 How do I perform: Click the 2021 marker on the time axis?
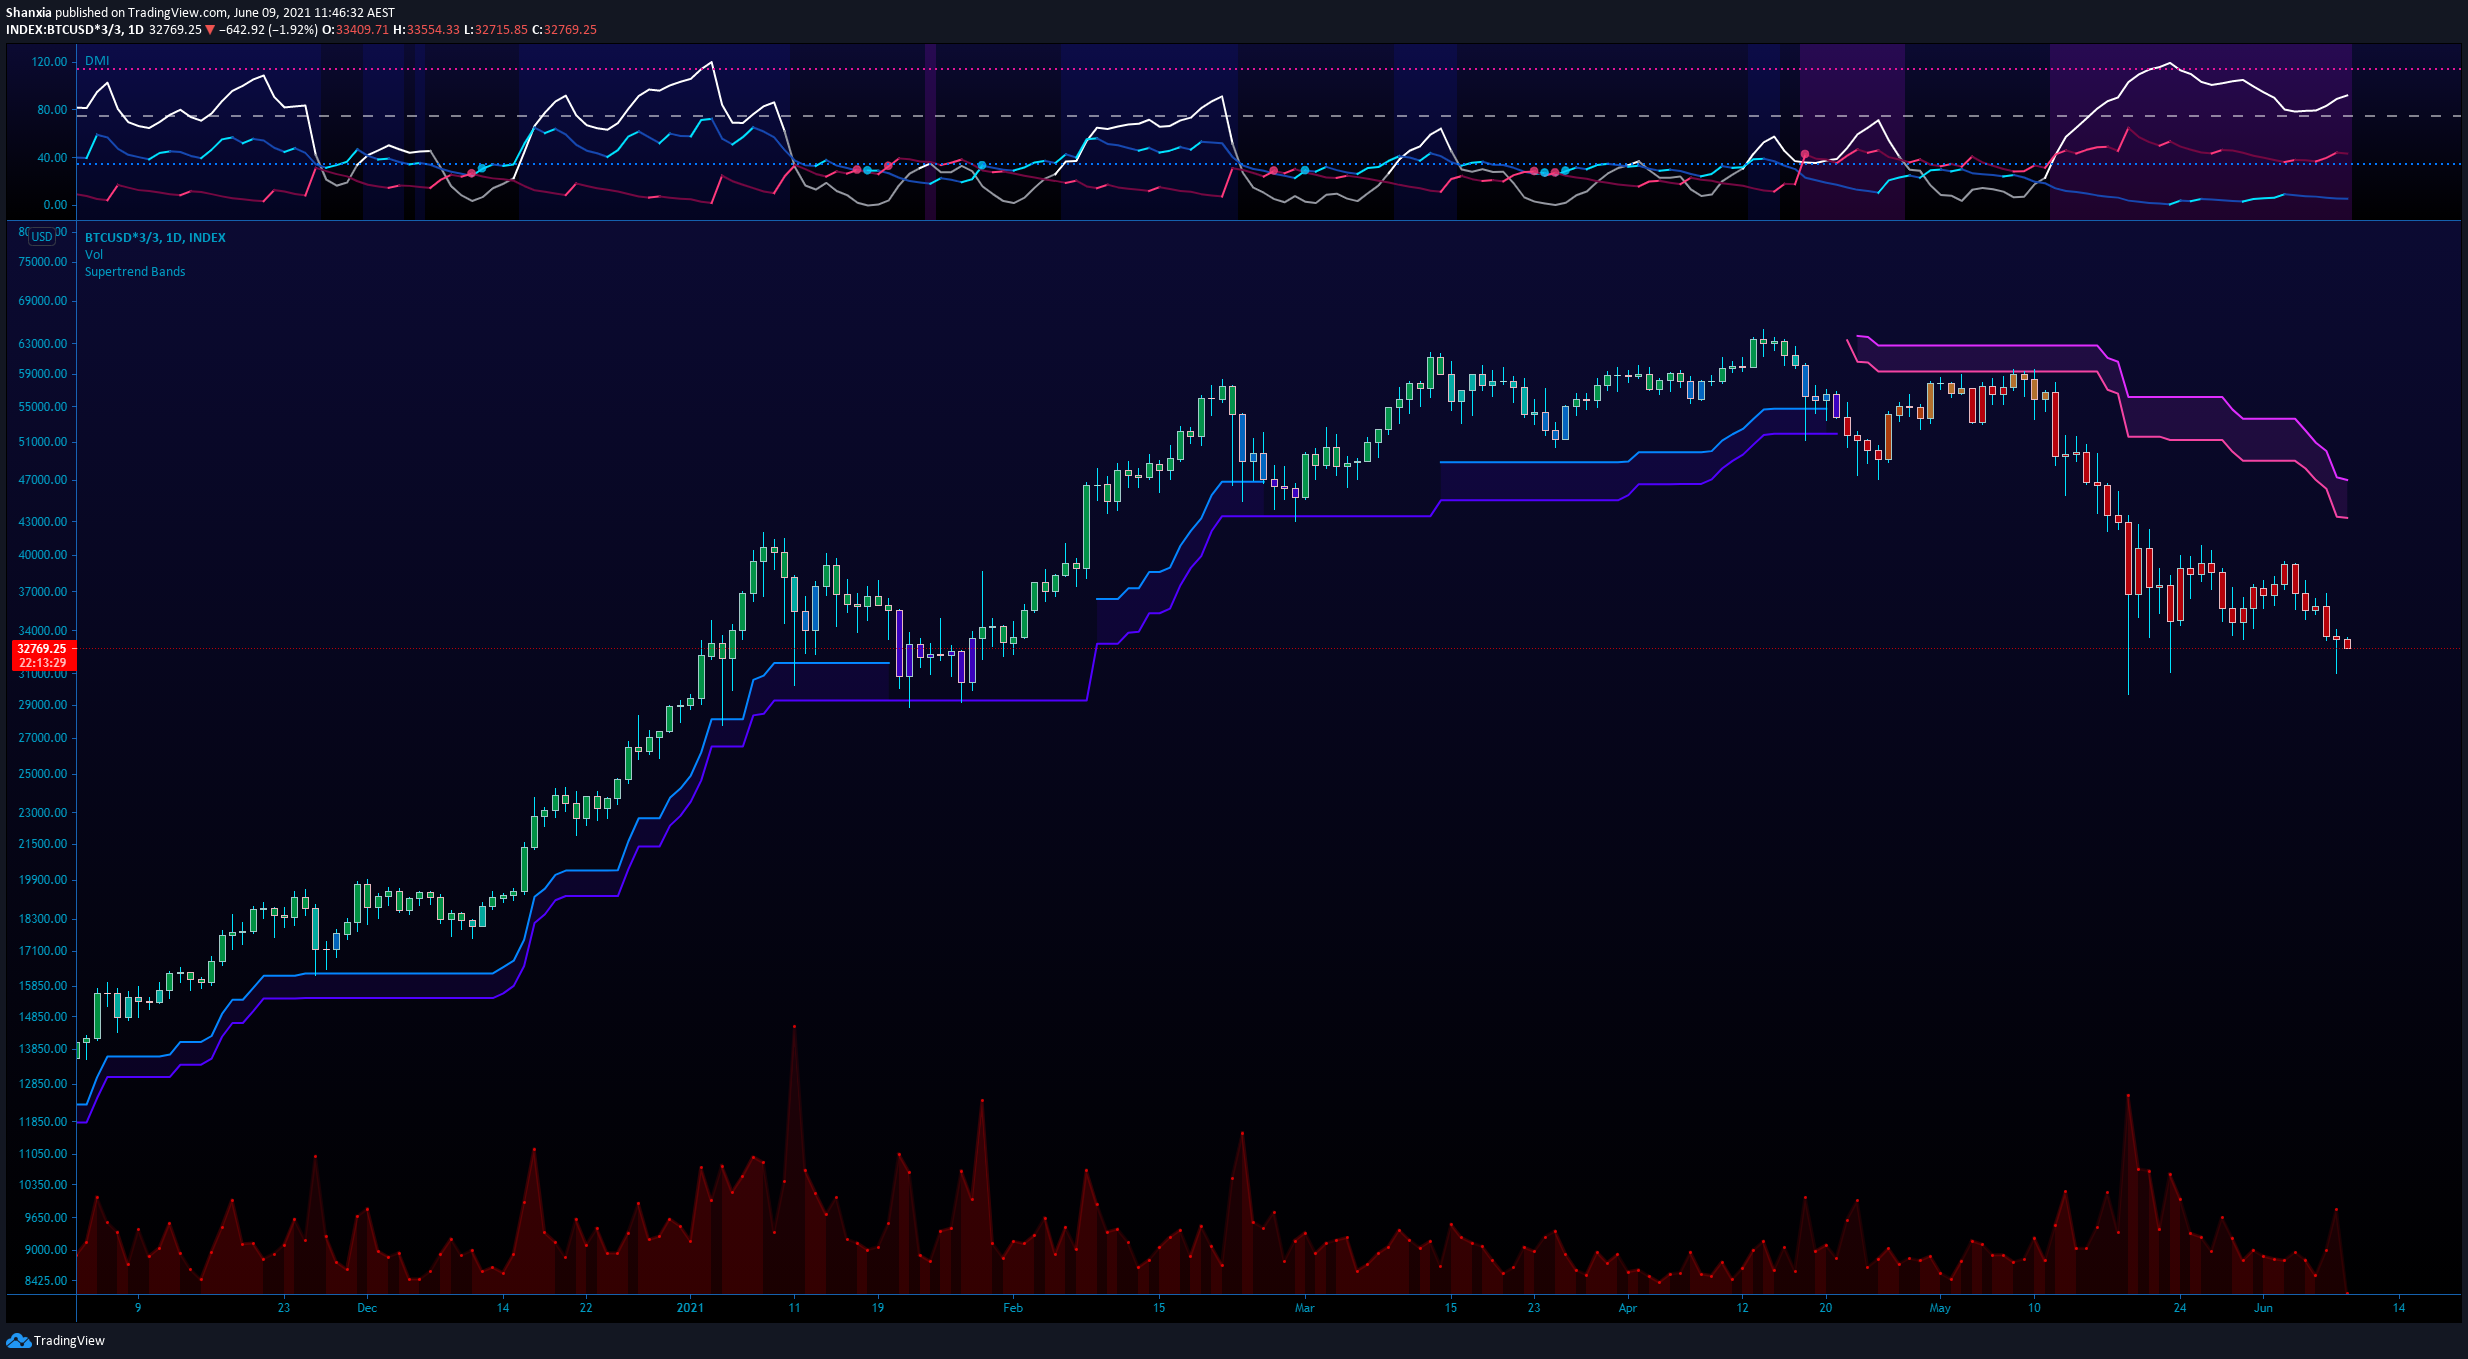coord(690,1308)
